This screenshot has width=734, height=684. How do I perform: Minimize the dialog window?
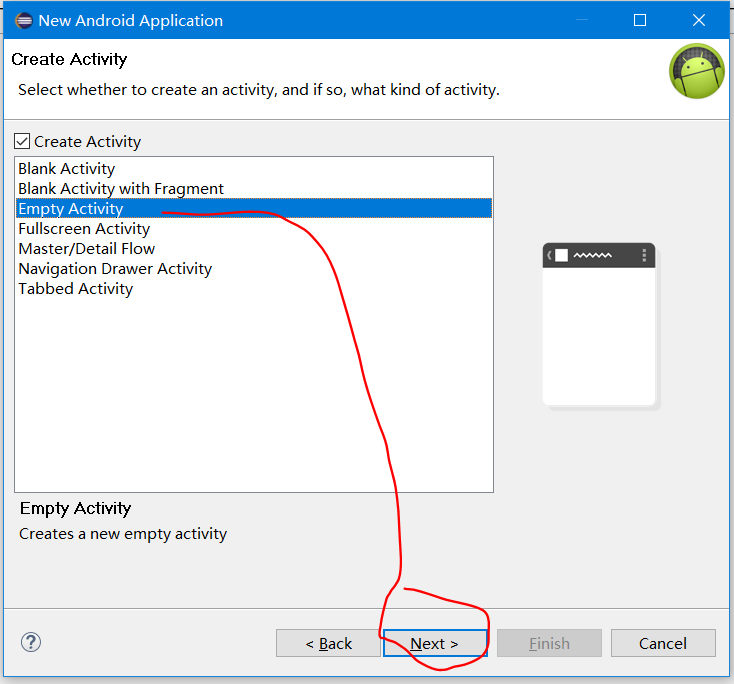pyautogui.click(x=581, y=20)
